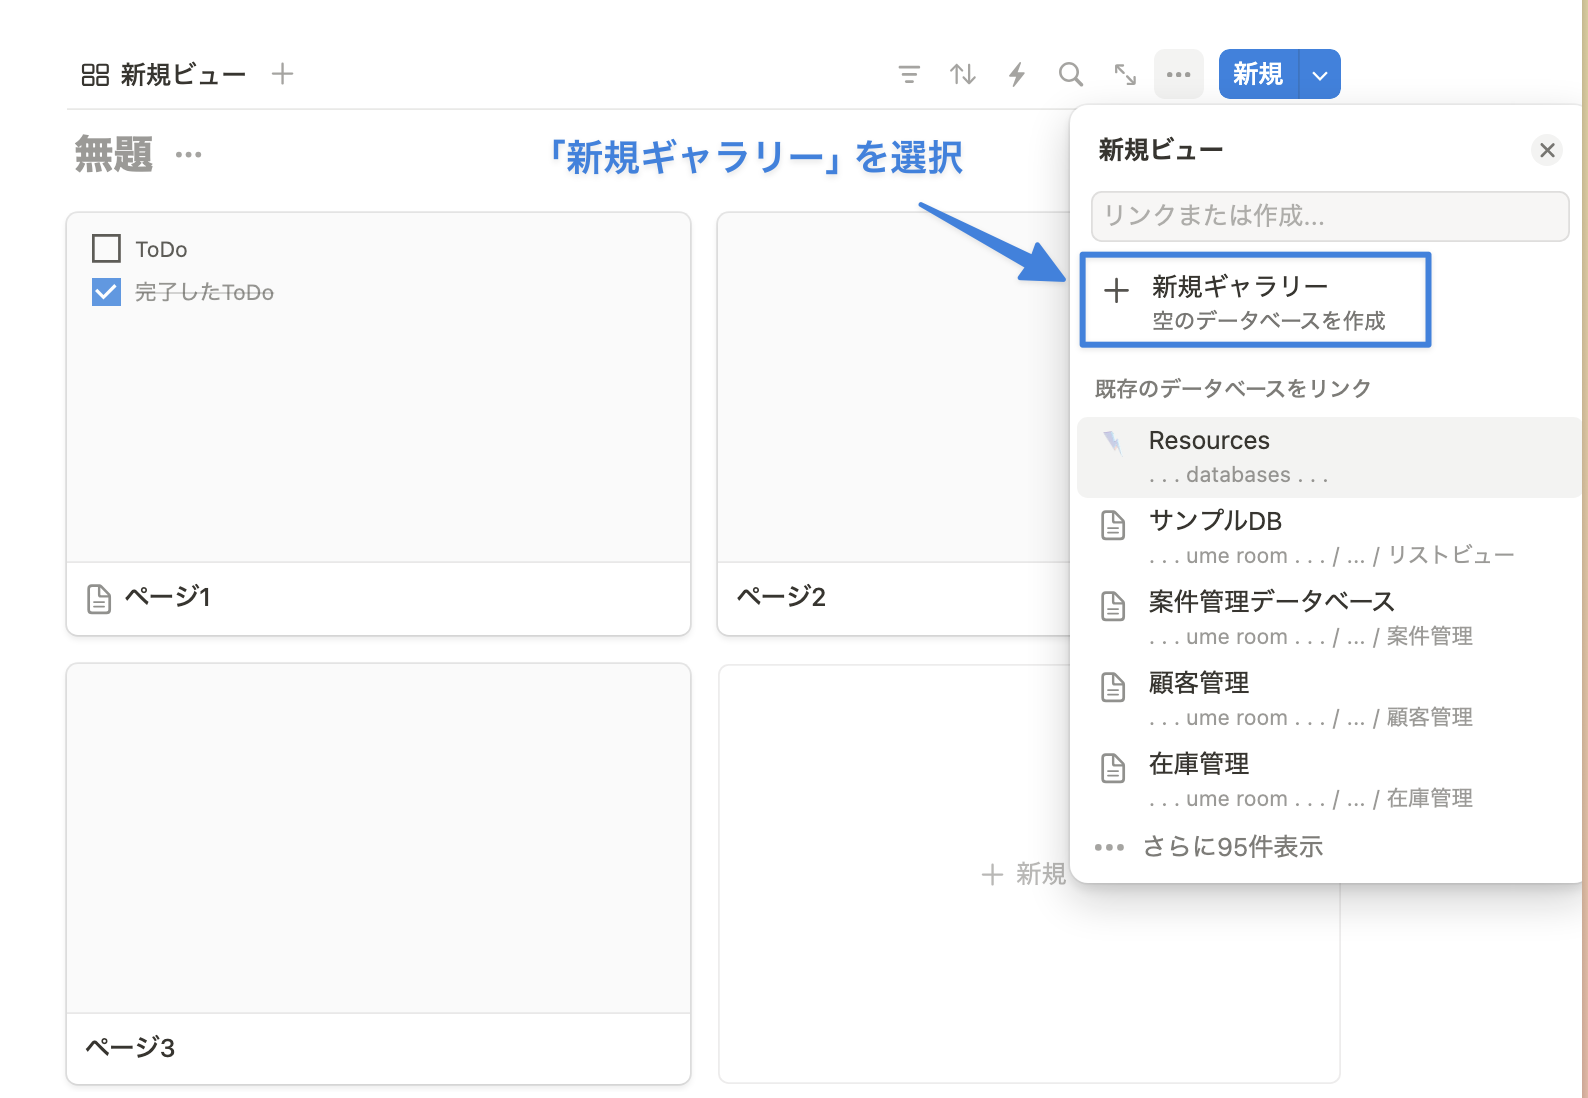Click the 完了したToDo text
Viewport: 1588px width, 1098px height.
204,292
